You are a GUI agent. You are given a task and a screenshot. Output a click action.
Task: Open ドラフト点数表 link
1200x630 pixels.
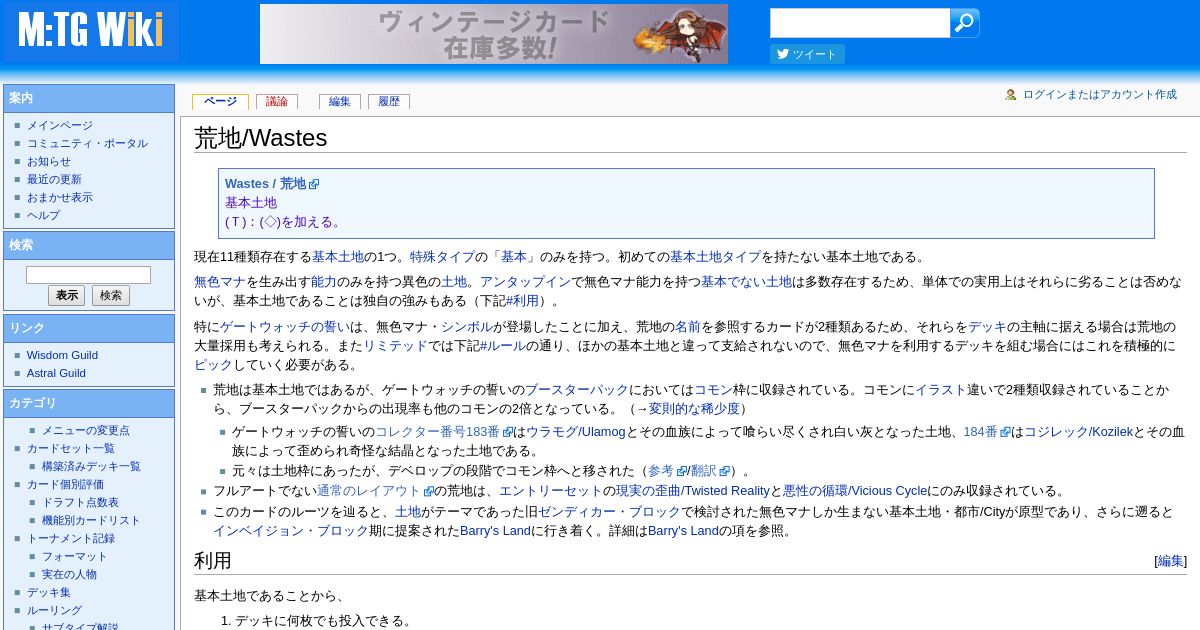80,502
